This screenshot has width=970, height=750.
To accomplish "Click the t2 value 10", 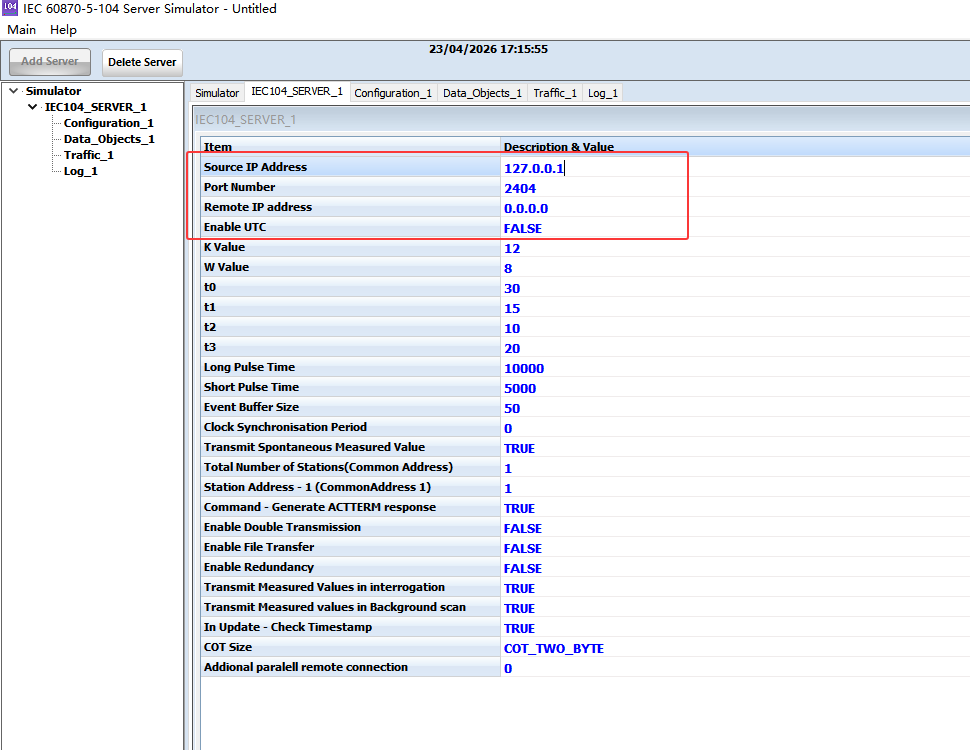I will [x=512, y=329].
